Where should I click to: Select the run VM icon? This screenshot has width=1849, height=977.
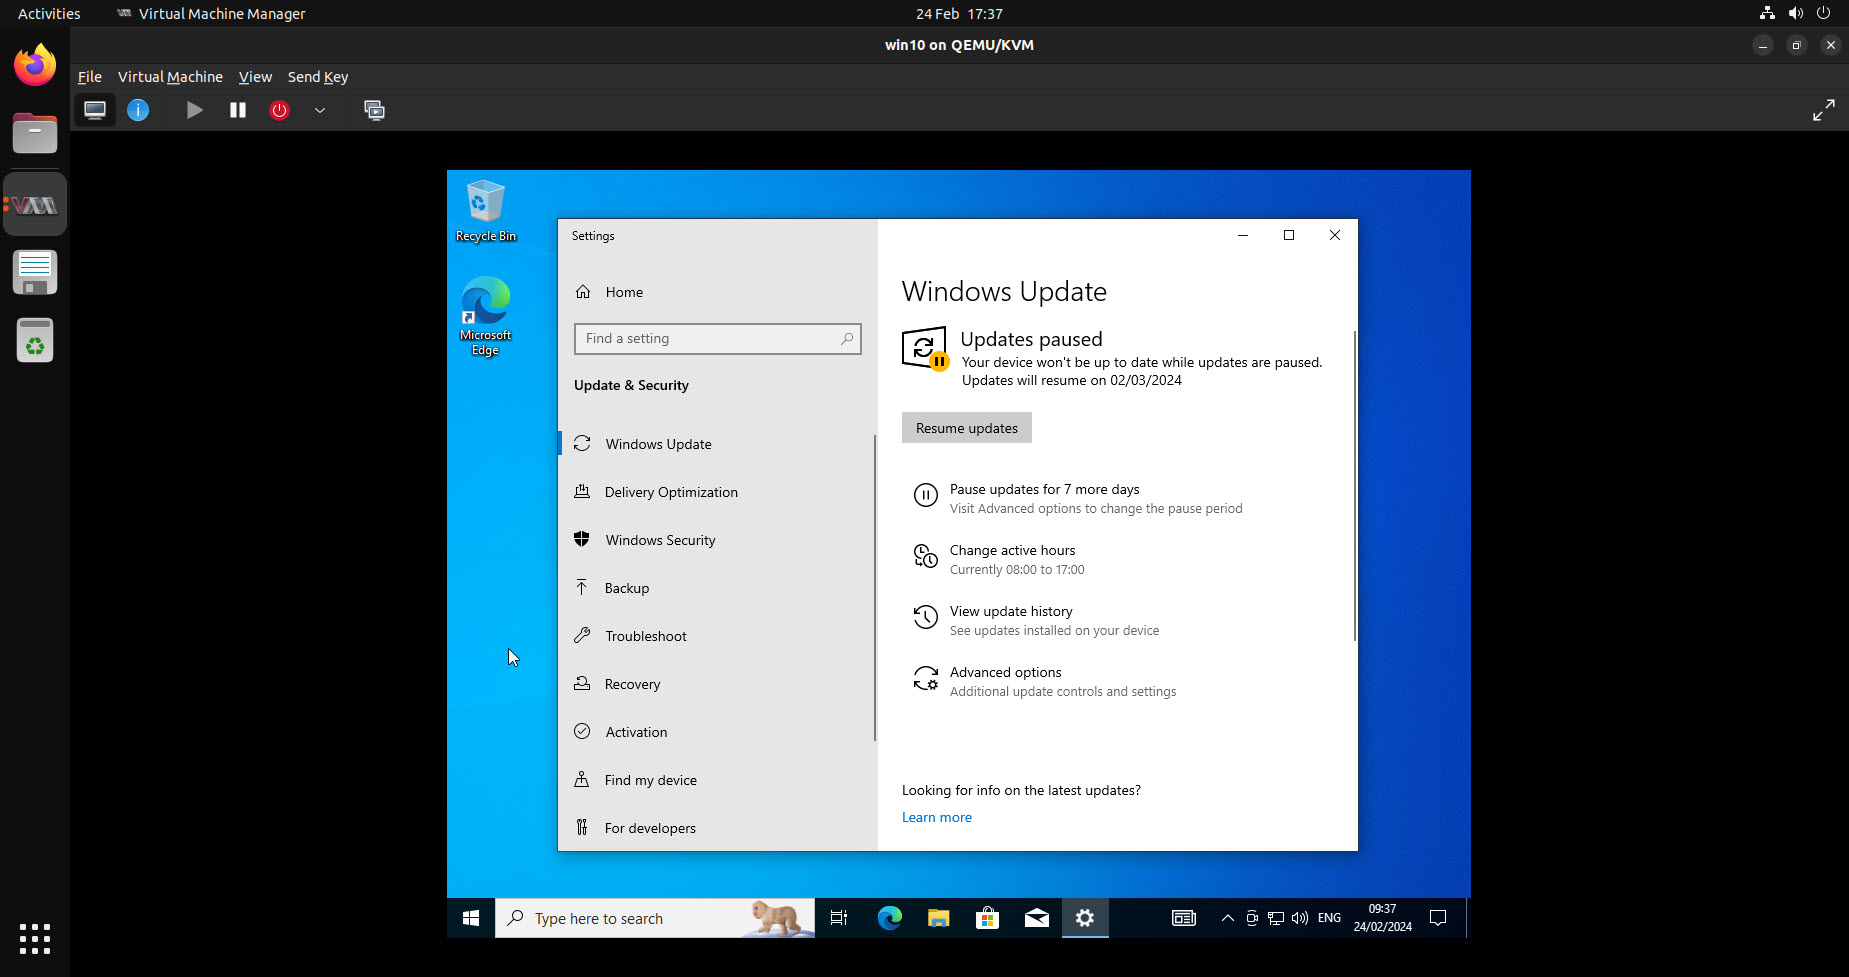coord(194,110)
